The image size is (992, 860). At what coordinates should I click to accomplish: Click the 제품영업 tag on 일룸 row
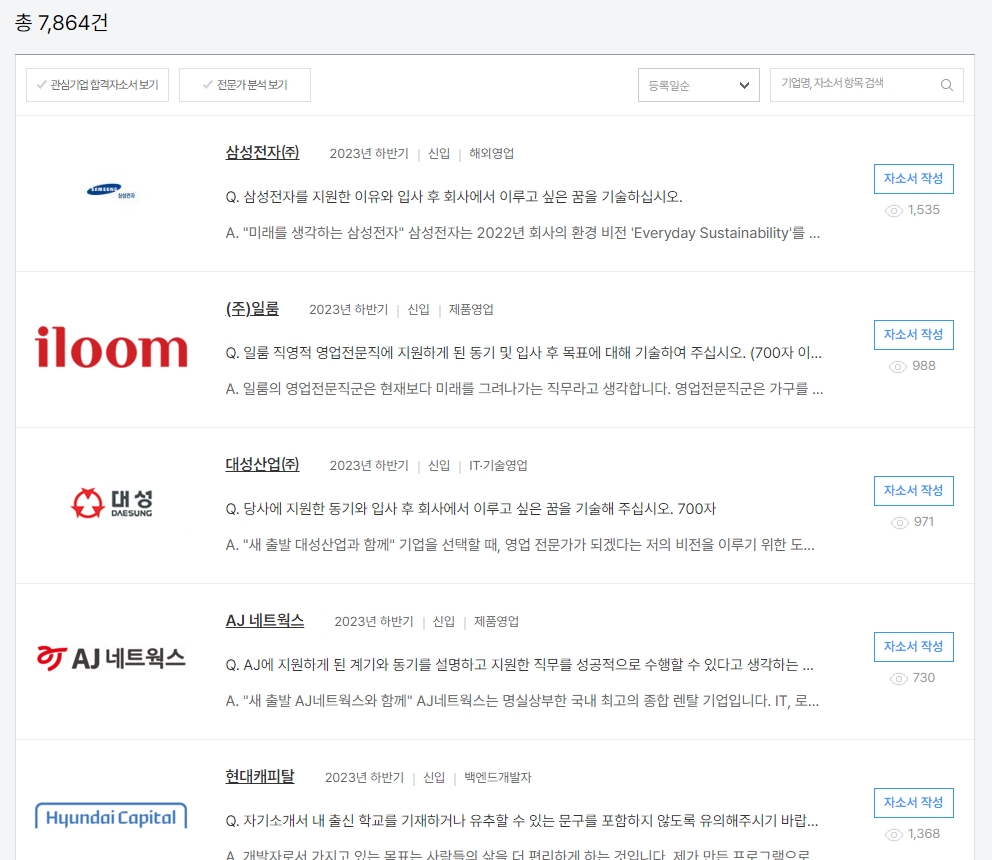pos(471,309)
